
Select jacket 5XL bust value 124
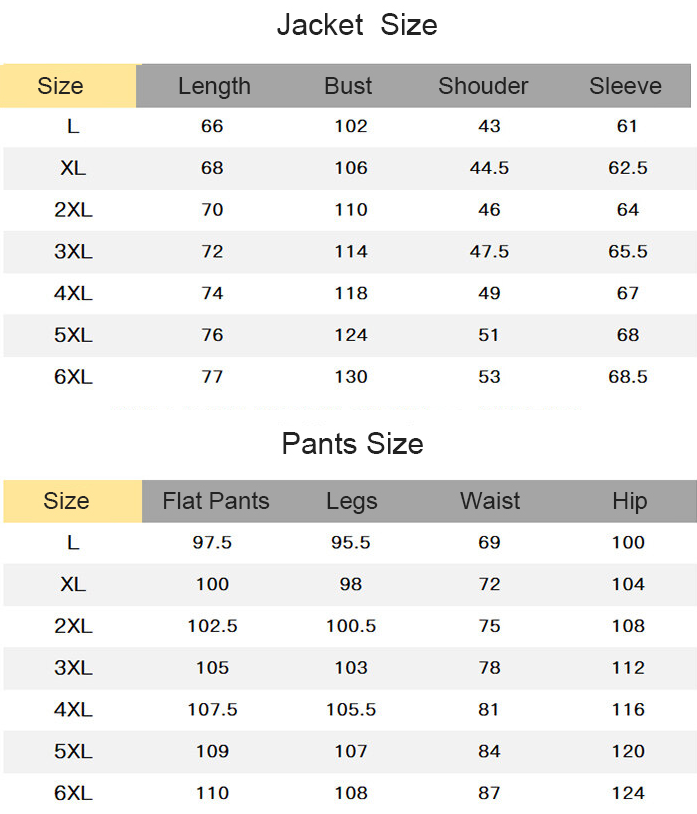click(351, 335)
